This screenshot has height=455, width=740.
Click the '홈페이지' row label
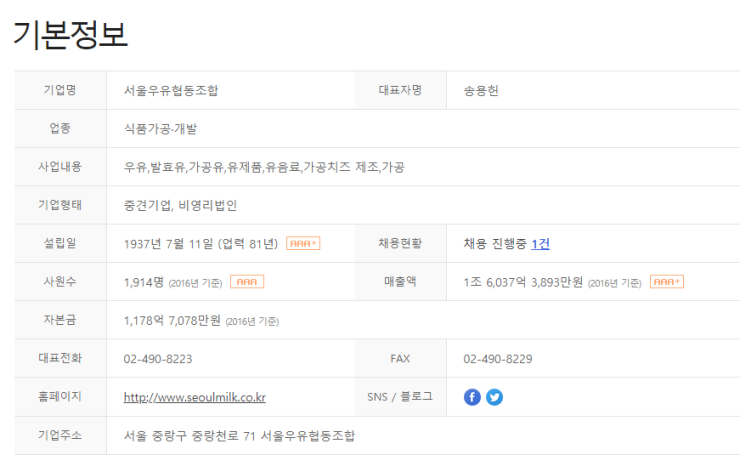(x=60, y=396)
